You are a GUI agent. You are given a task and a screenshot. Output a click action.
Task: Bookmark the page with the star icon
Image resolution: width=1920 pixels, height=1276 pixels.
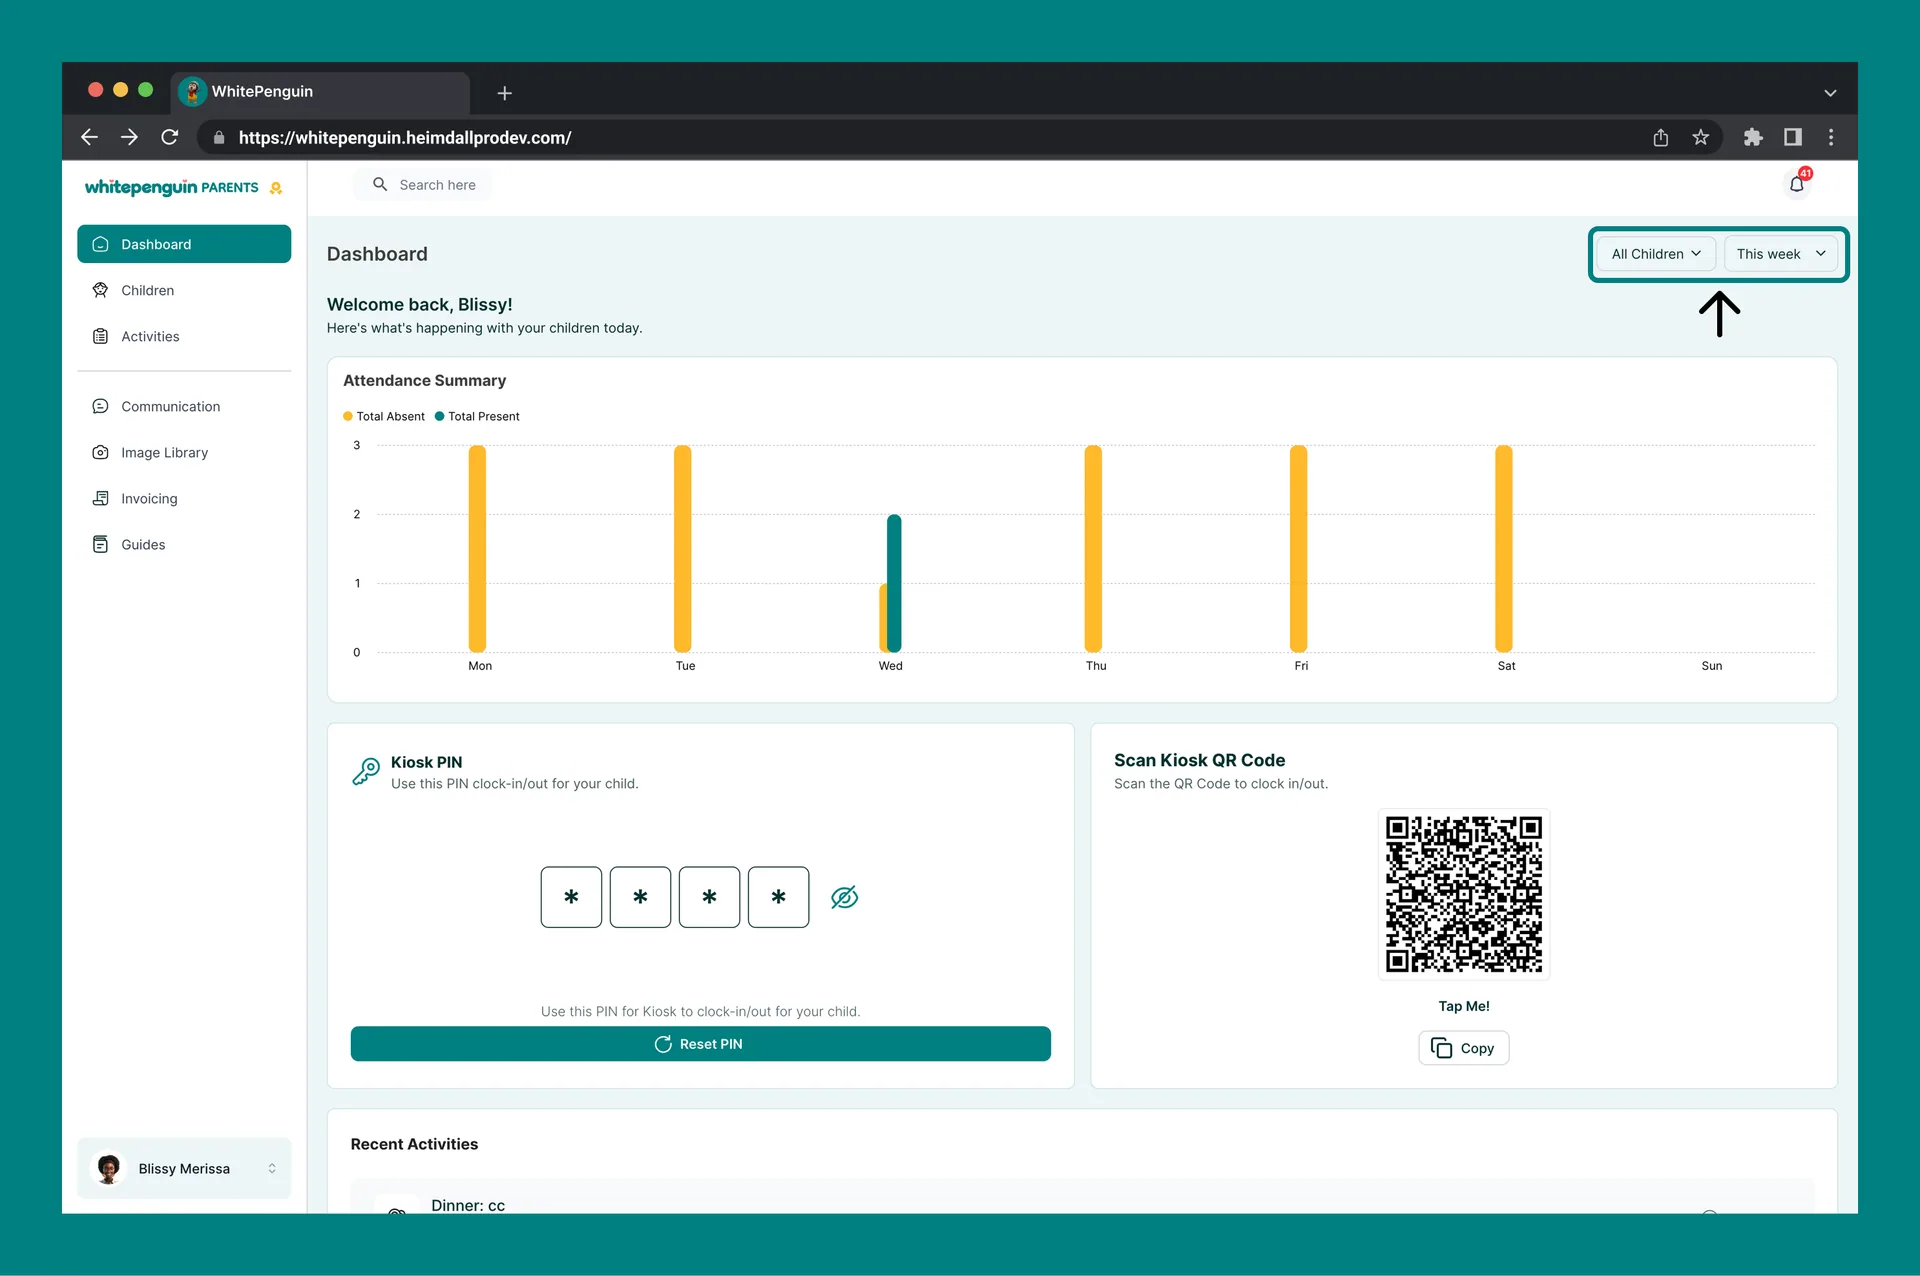tap(1700, 137)
